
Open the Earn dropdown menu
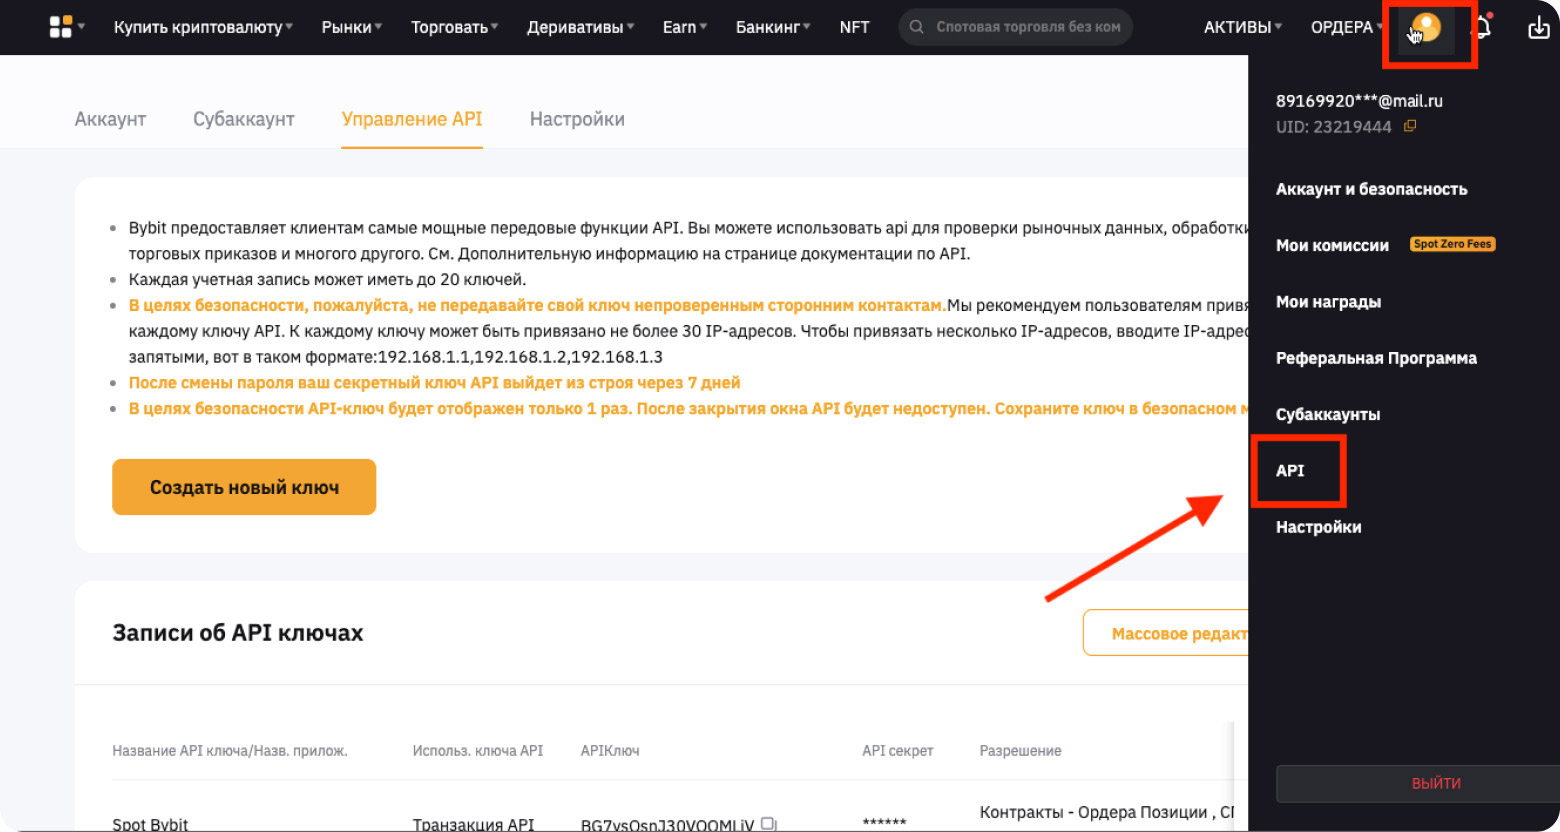pos(684,27)
